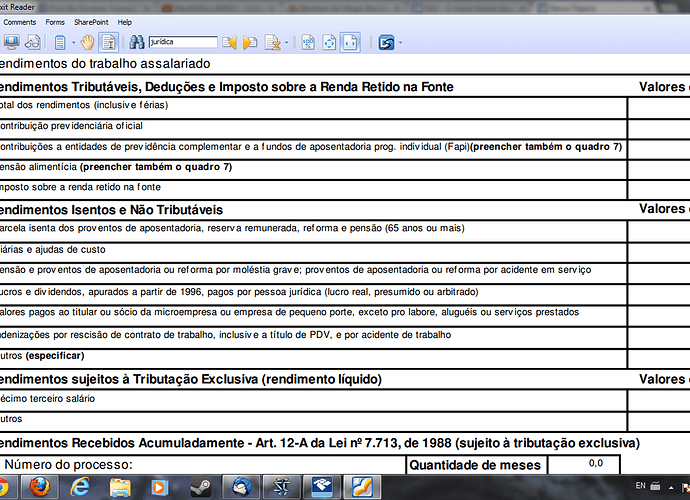Open the Comments menu
The width and height of the screenshot is (690, 500).
point(19,22)
